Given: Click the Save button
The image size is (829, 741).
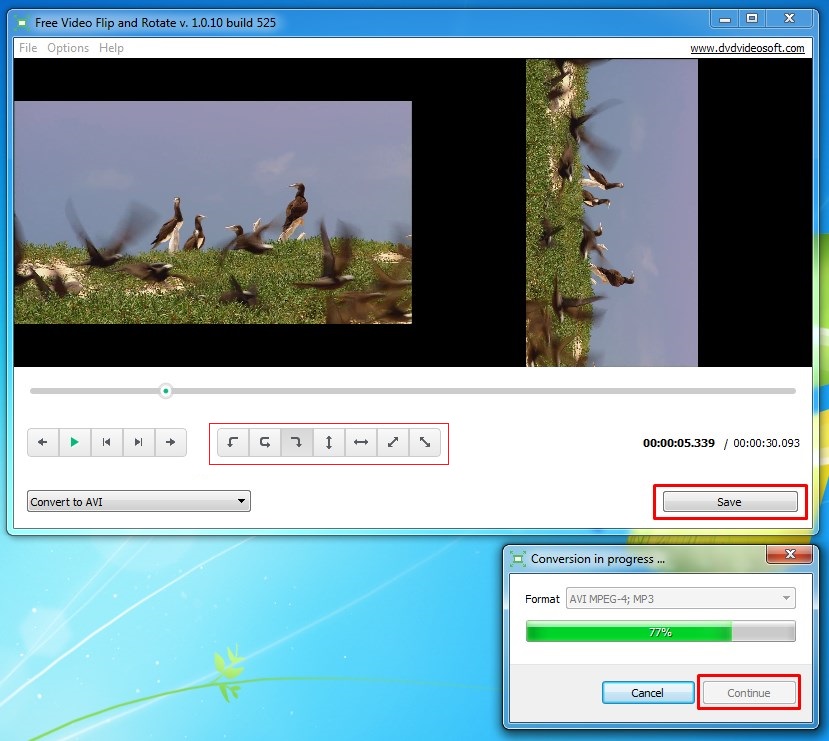Looking at the screenshot, I should [729, 502].
